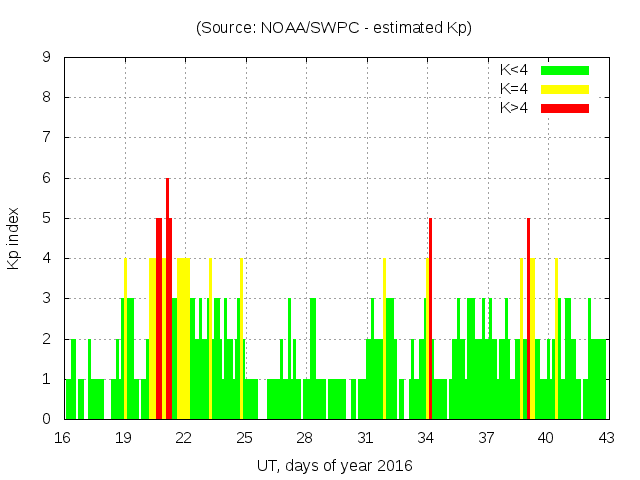640x480 pixels.
Task: Click the green K<4 legend swatch
Action: pos(565,70)
